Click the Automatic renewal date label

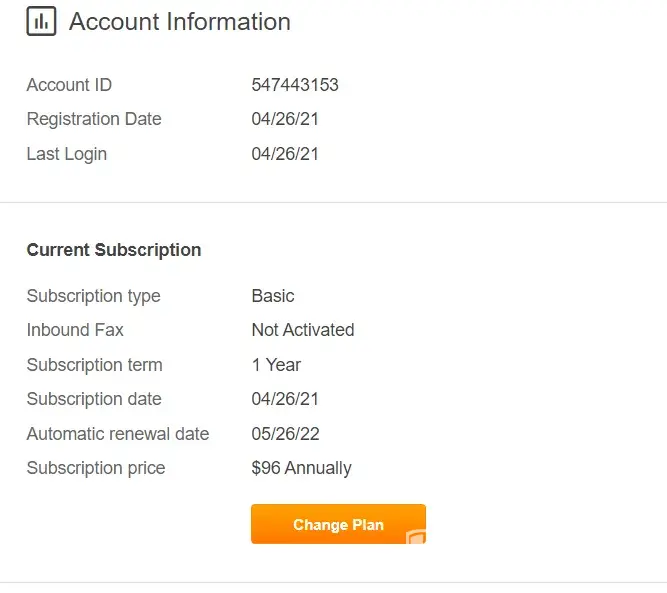click(118, 434)
